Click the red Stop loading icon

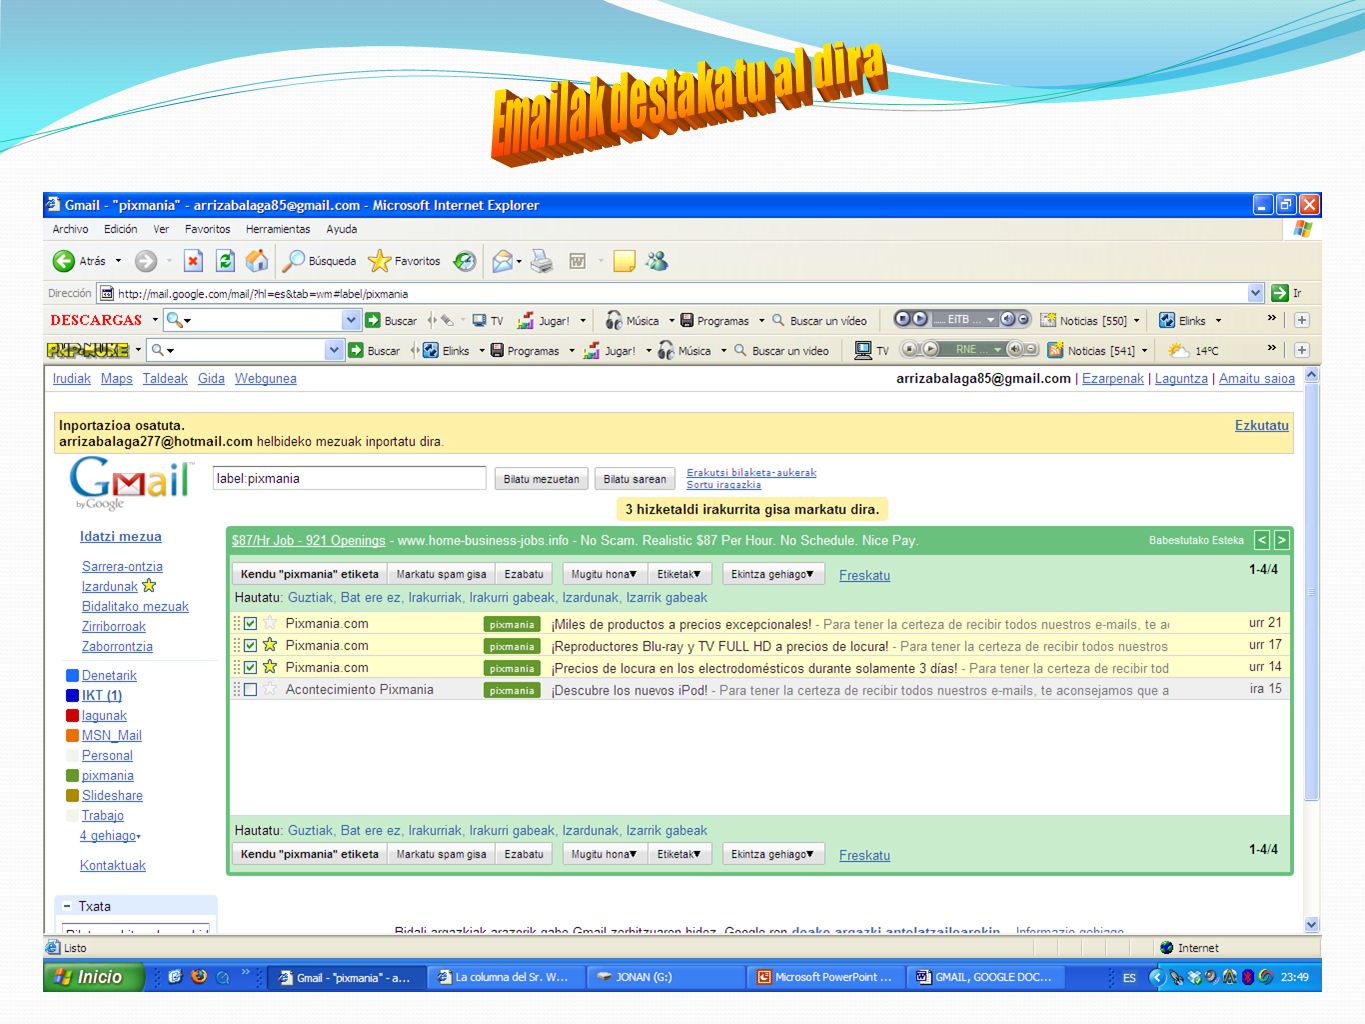[x=194, y=261]
